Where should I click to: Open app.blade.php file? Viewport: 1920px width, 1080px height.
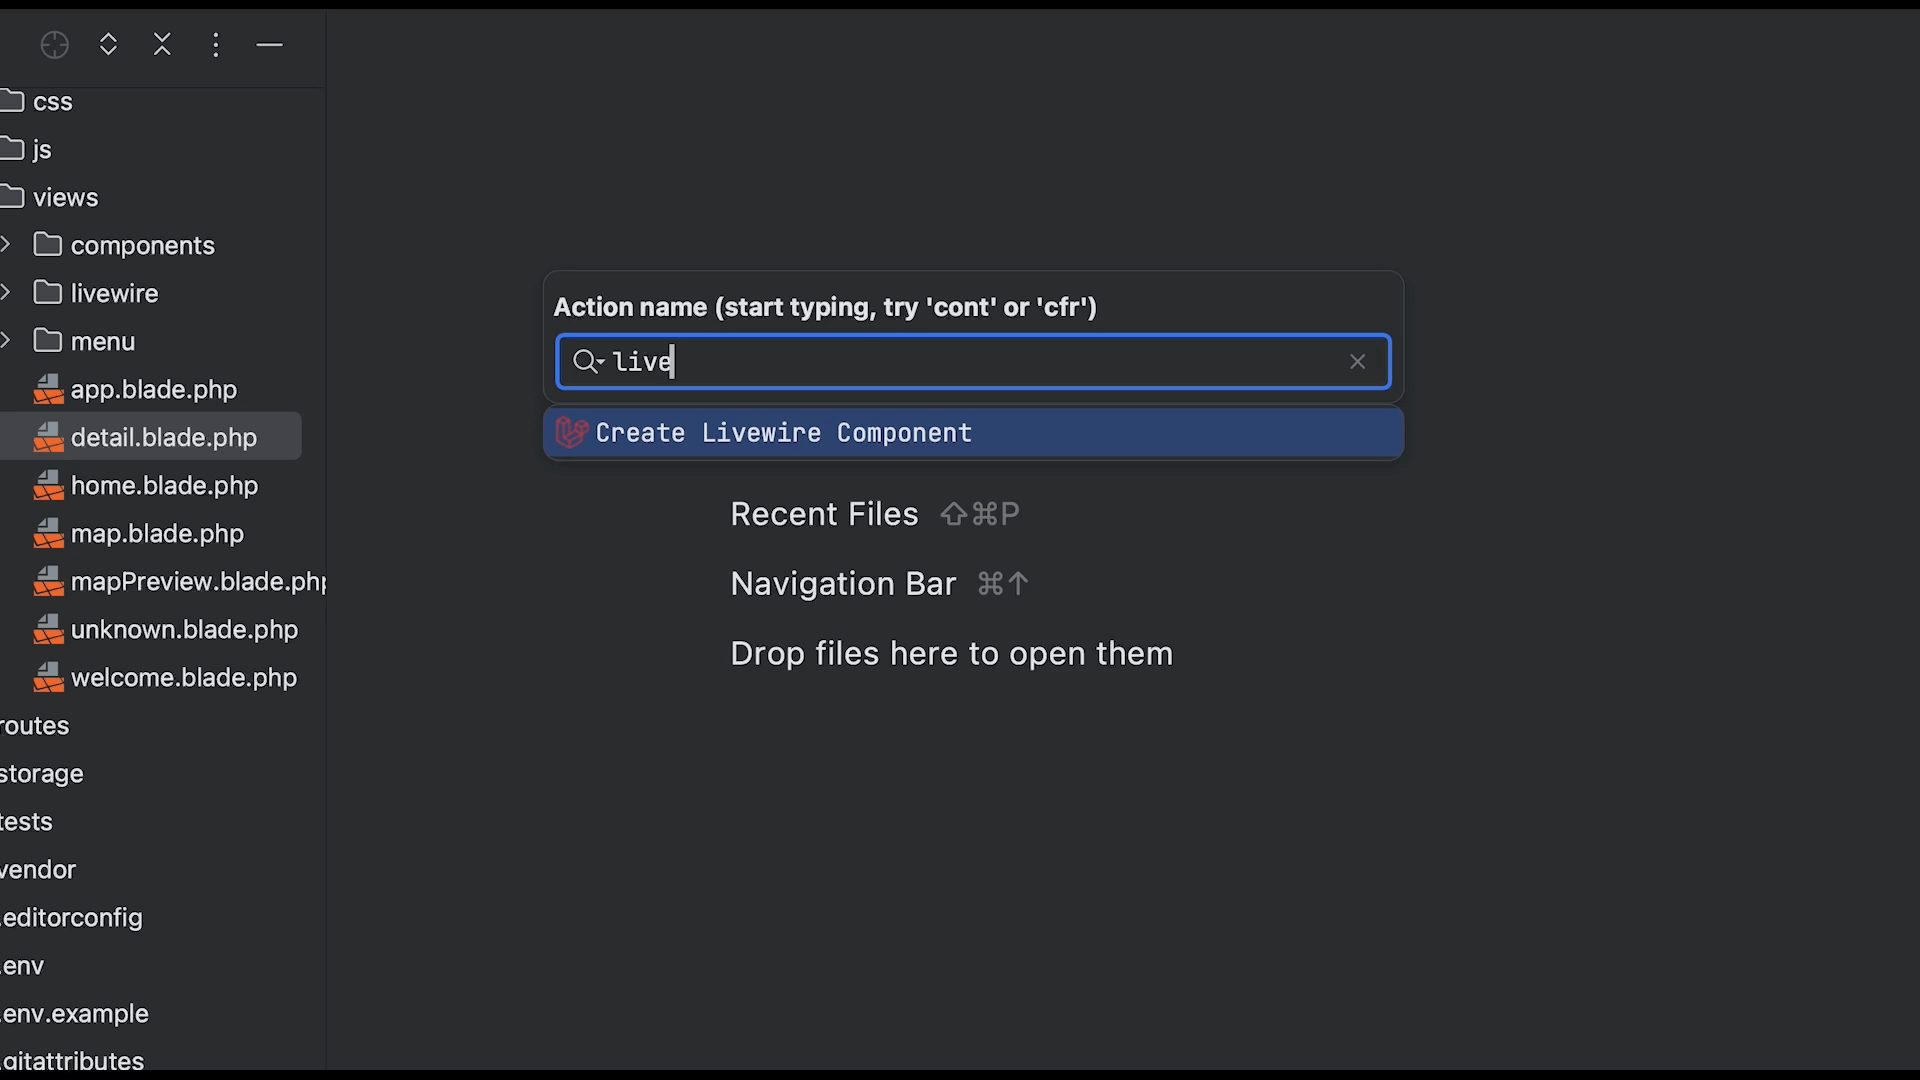153,389
